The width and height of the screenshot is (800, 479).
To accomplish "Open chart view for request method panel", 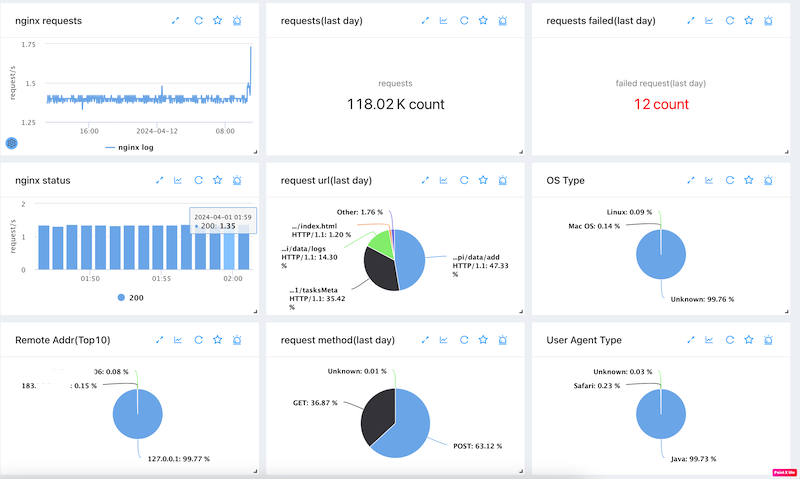I will point(444,341).
